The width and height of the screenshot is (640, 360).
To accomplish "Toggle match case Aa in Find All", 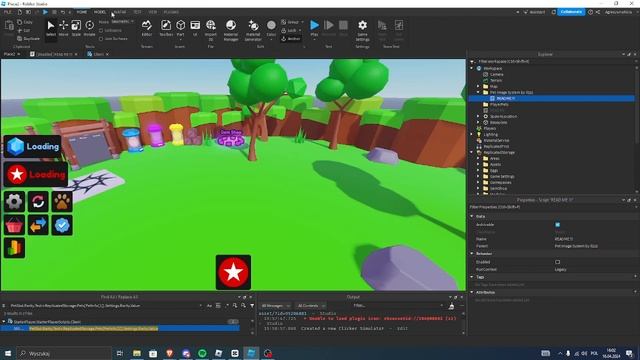I will [209, 305].
